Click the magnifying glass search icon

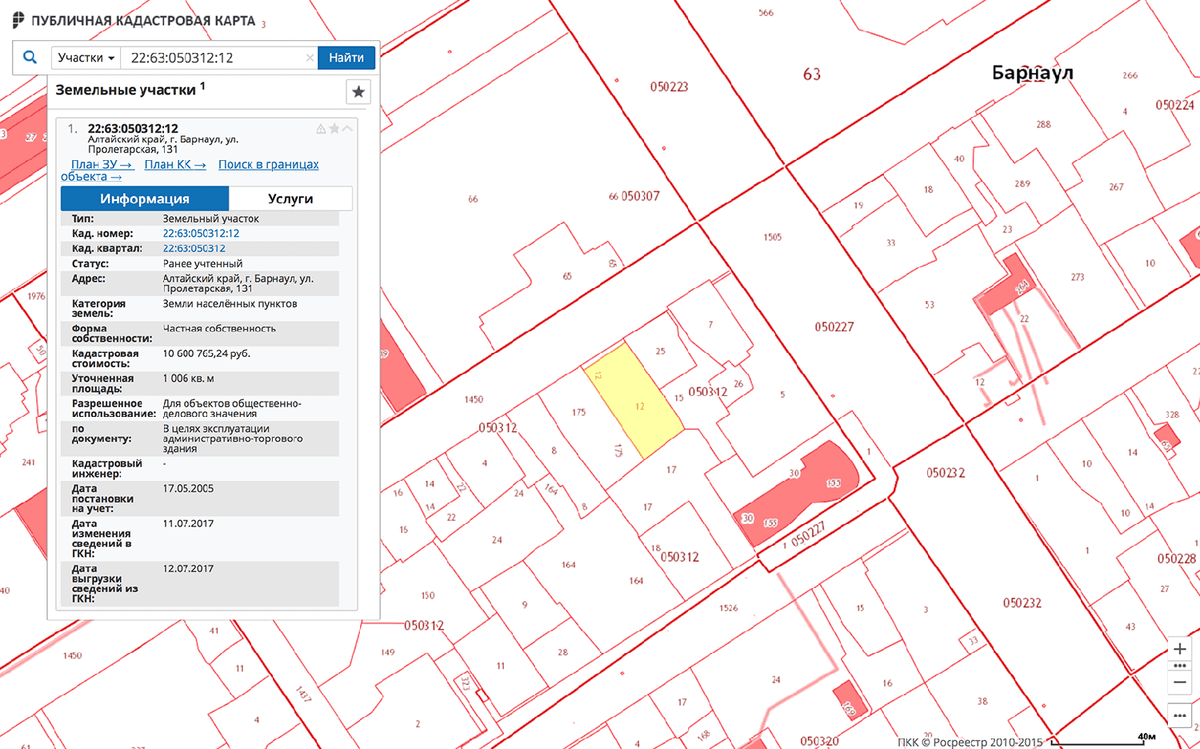30,58
